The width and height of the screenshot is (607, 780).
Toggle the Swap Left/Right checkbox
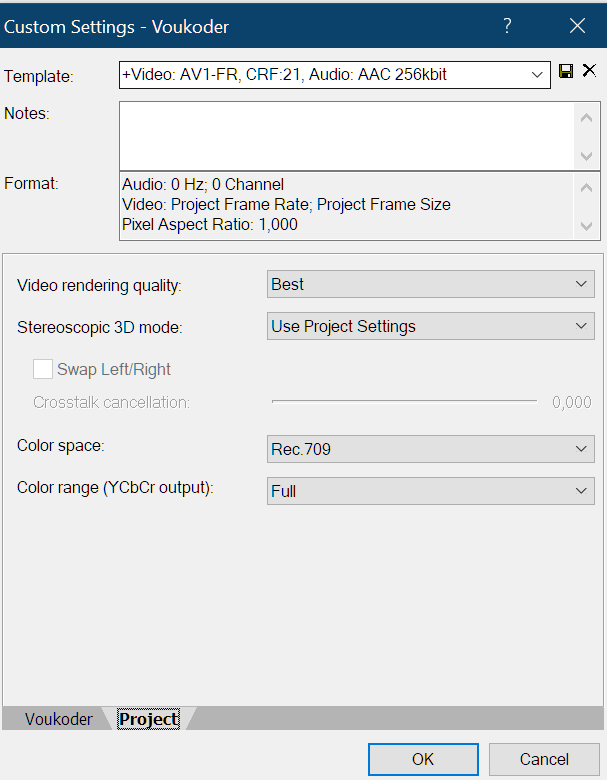43,369
